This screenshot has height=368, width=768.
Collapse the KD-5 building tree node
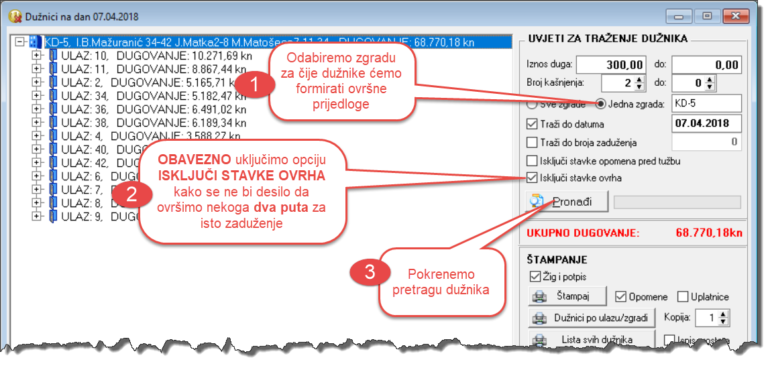click(21, 43)
